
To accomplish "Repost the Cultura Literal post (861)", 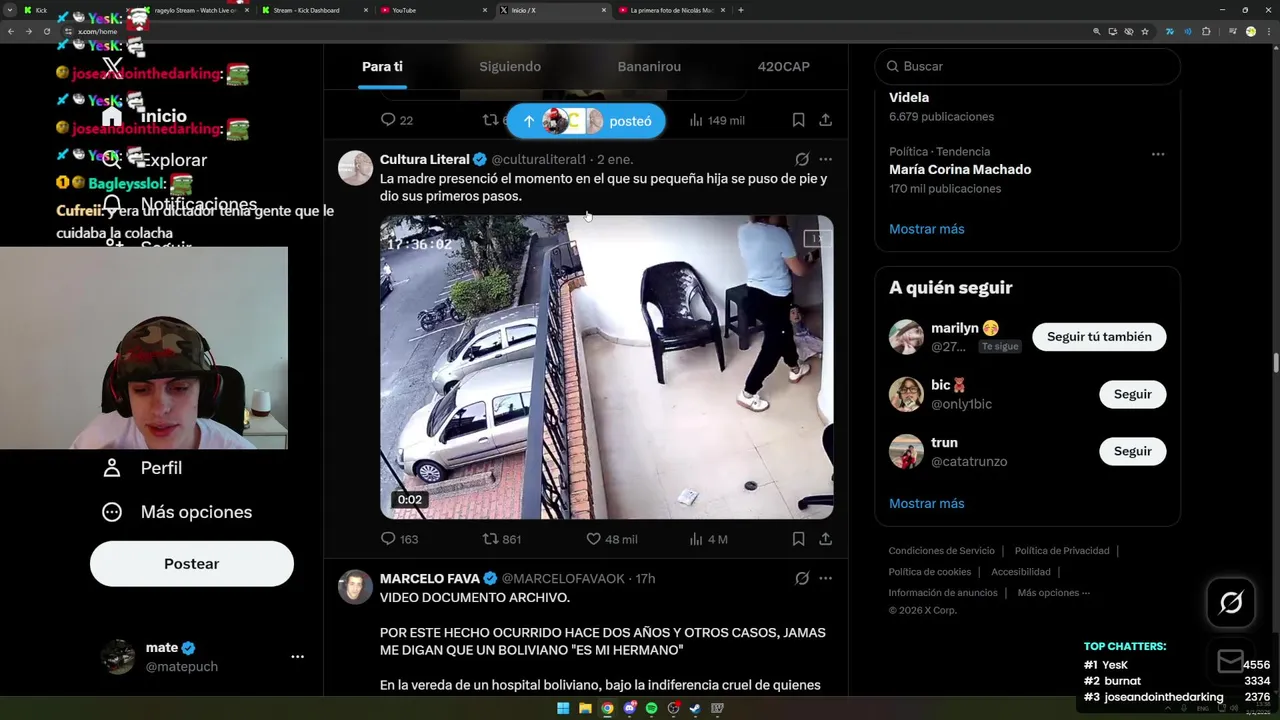I will coord(502,539).
